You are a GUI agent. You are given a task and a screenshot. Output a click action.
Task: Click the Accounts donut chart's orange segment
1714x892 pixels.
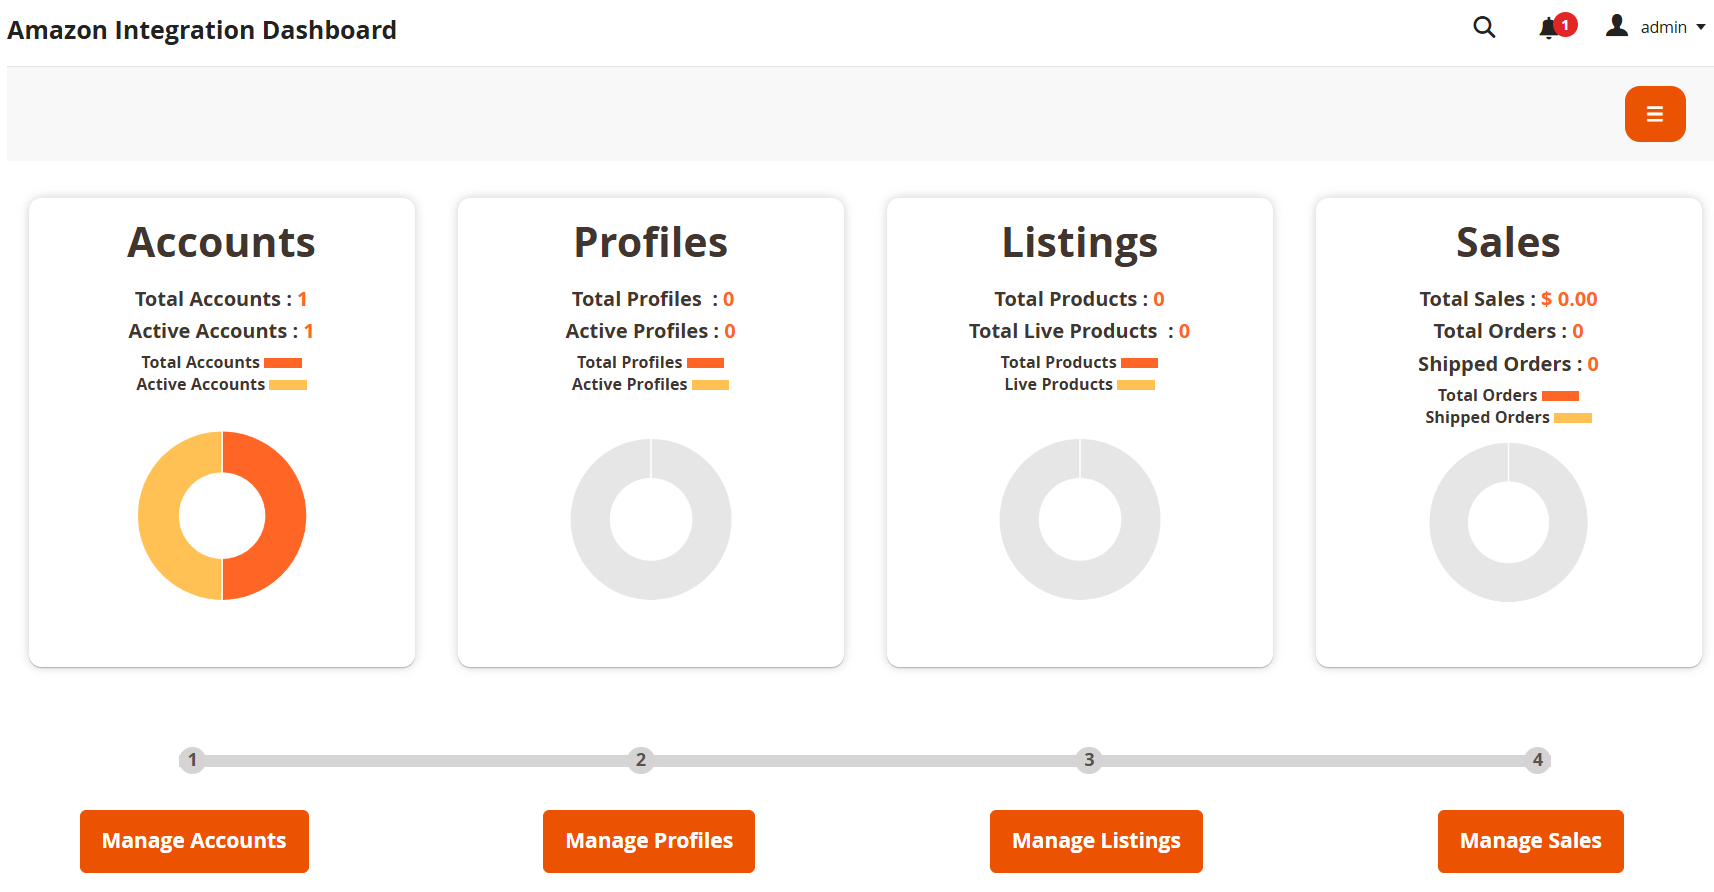[283, 516]
